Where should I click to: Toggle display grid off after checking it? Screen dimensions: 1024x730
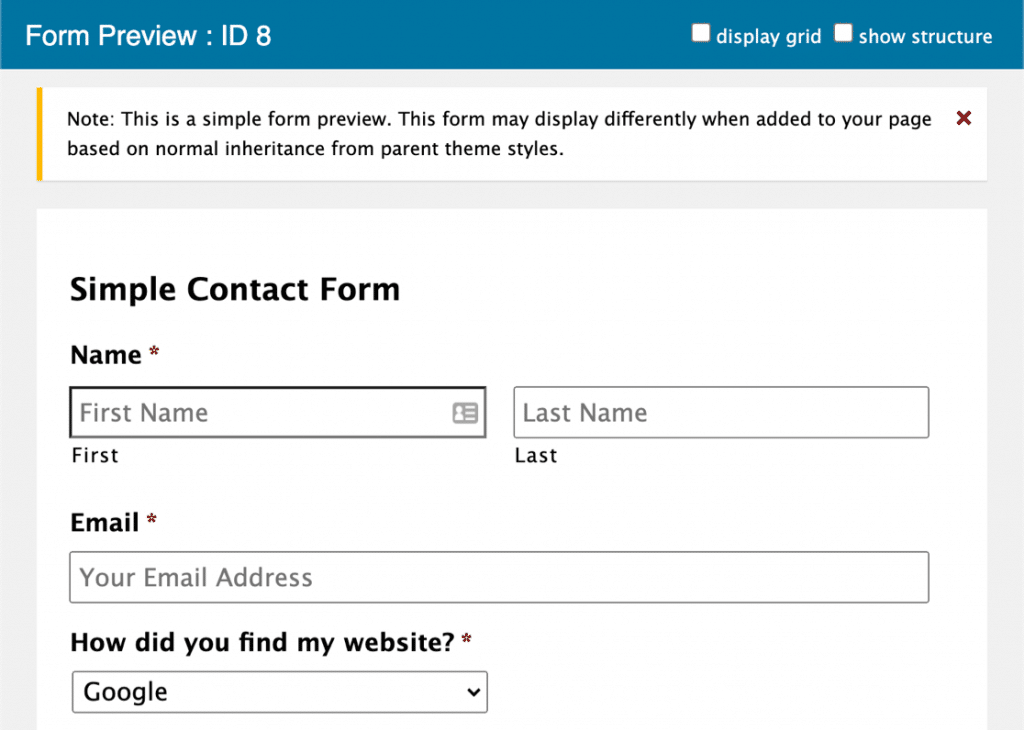(x=700, y=32)
